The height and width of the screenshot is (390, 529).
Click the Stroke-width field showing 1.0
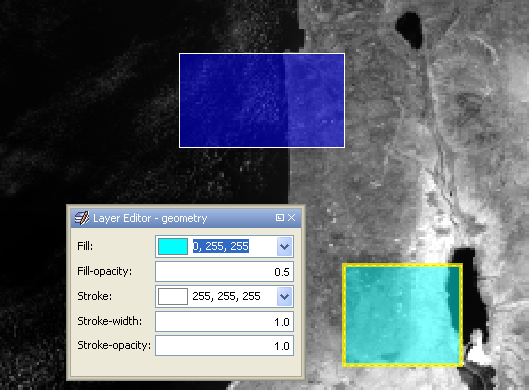224,322
